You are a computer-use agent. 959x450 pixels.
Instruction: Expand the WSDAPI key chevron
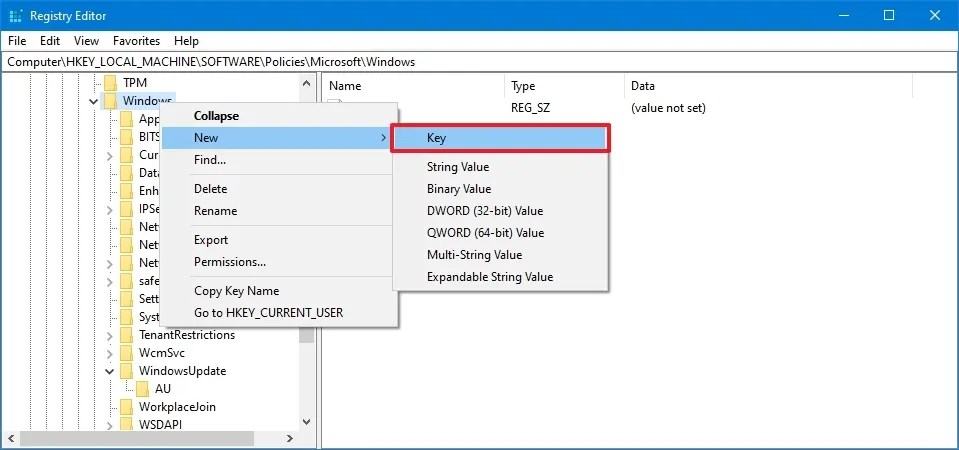tap(109, 425)
